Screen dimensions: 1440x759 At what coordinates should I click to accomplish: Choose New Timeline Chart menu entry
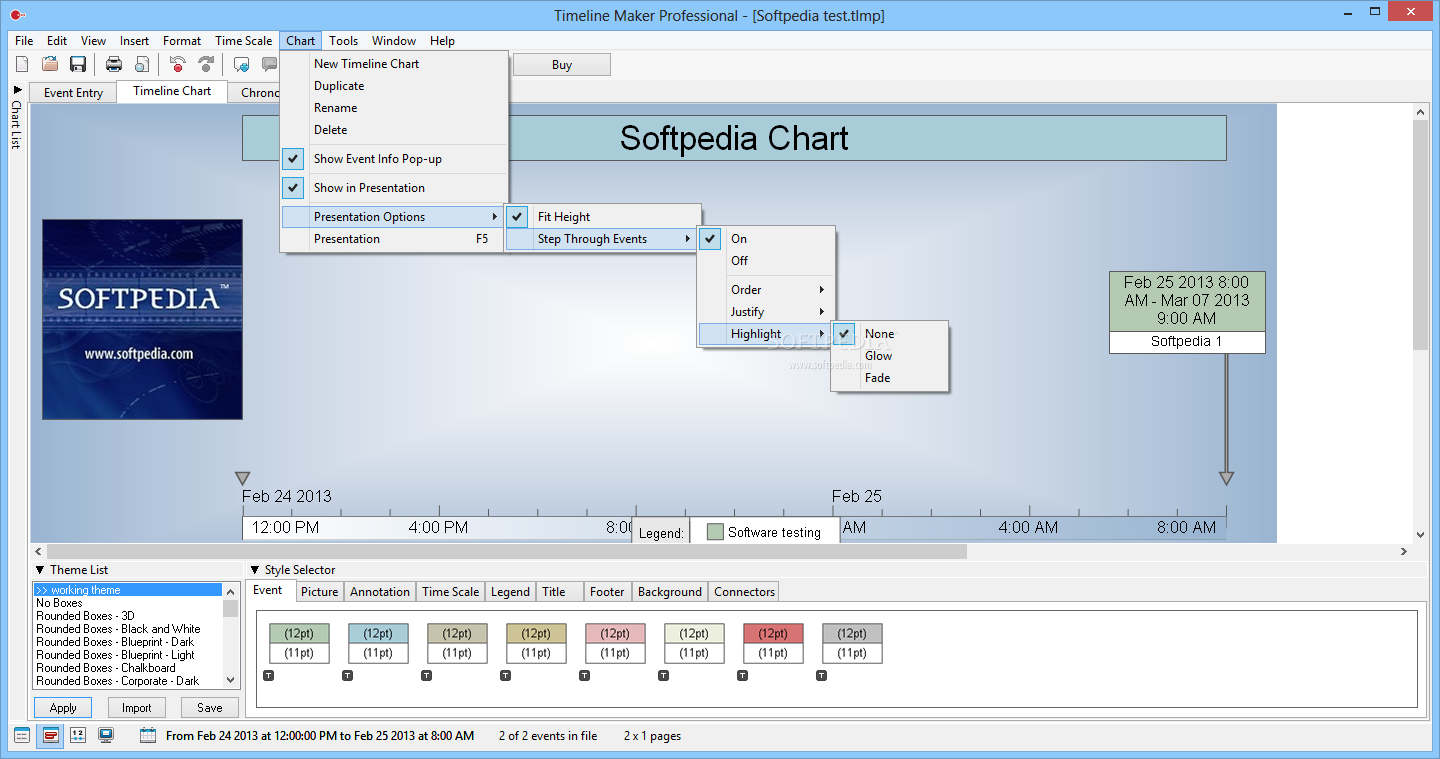[x=395, y=64]
